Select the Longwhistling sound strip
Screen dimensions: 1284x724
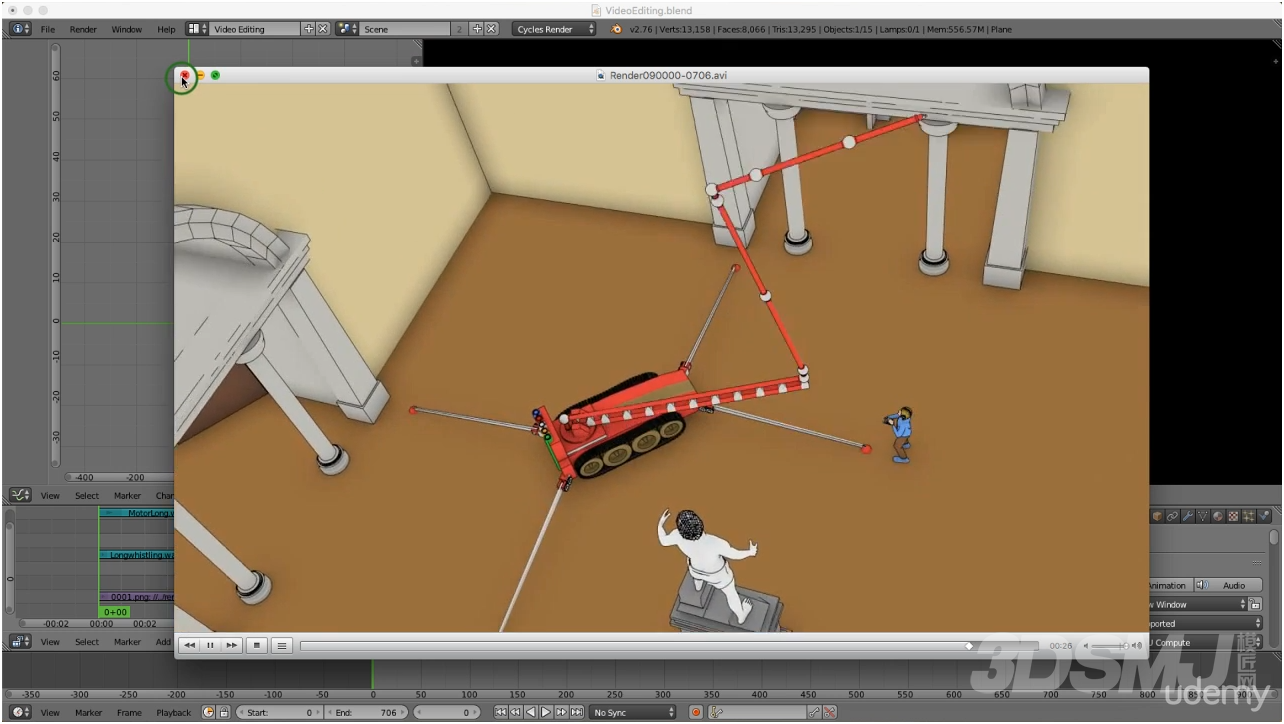coord(138,555)
